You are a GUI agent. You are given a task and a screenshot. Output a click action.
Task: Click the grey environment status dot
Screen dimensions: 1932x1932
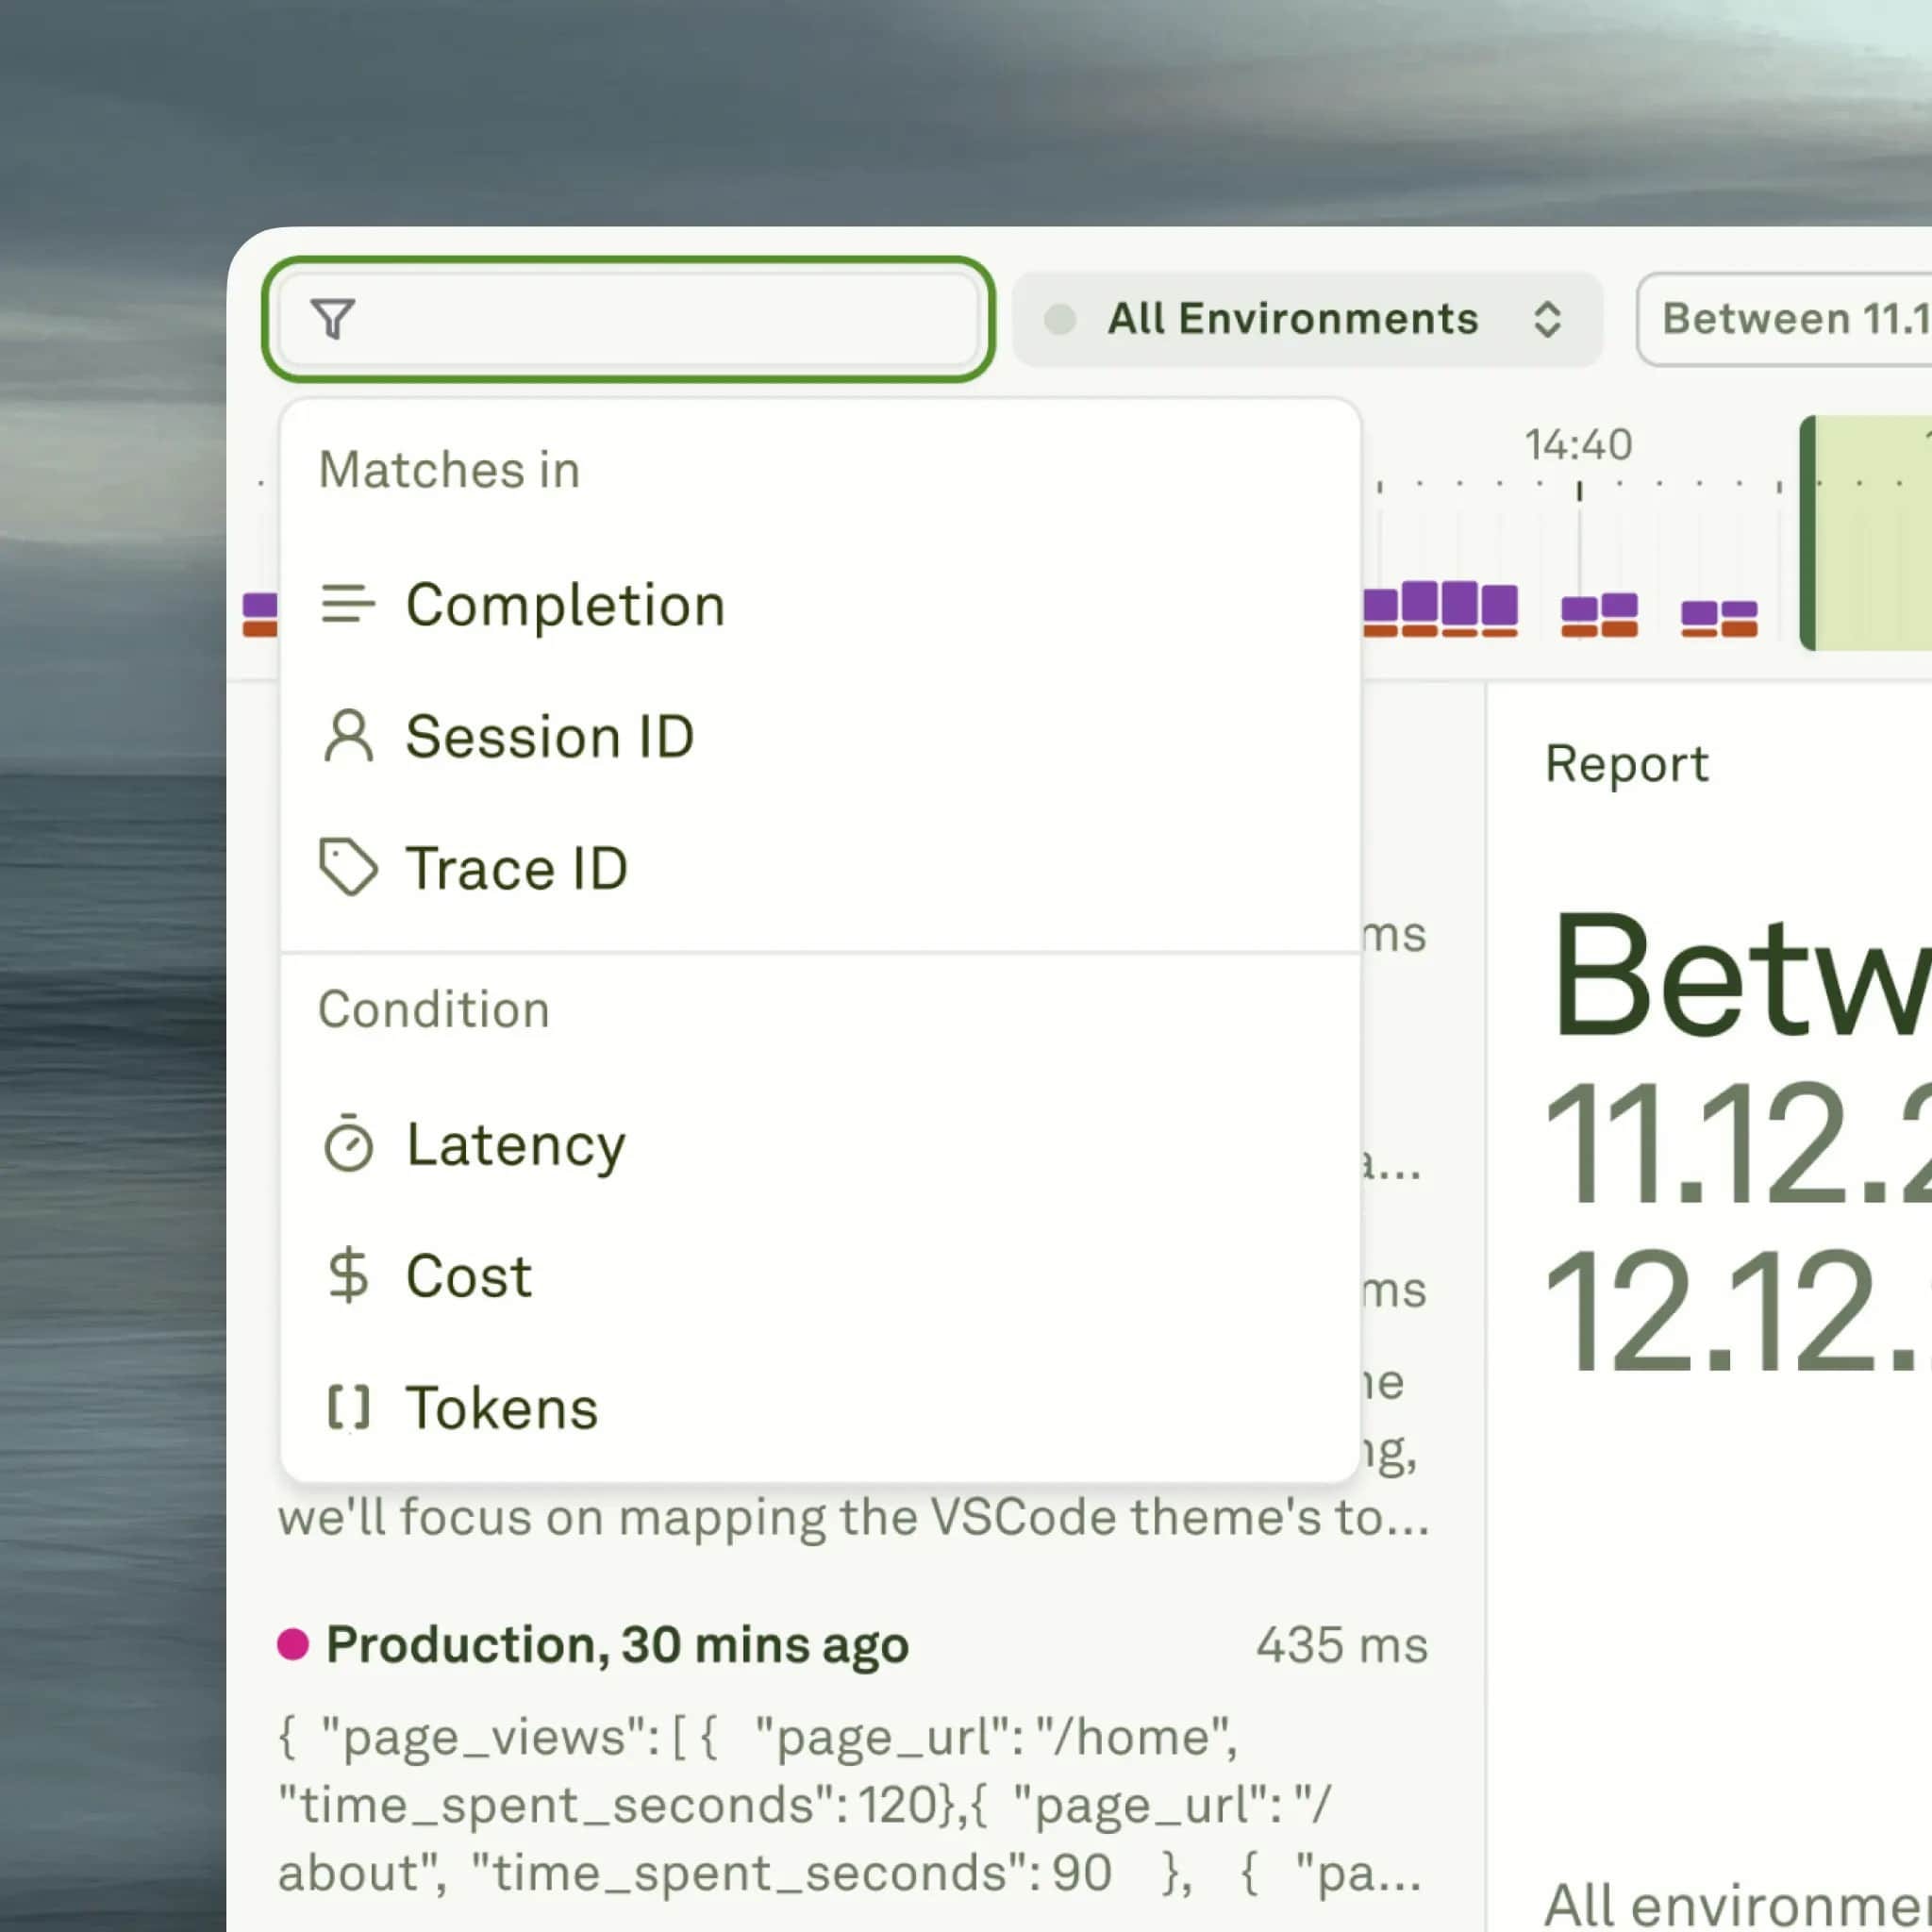pyautogui.click(x=1059, y=320)
